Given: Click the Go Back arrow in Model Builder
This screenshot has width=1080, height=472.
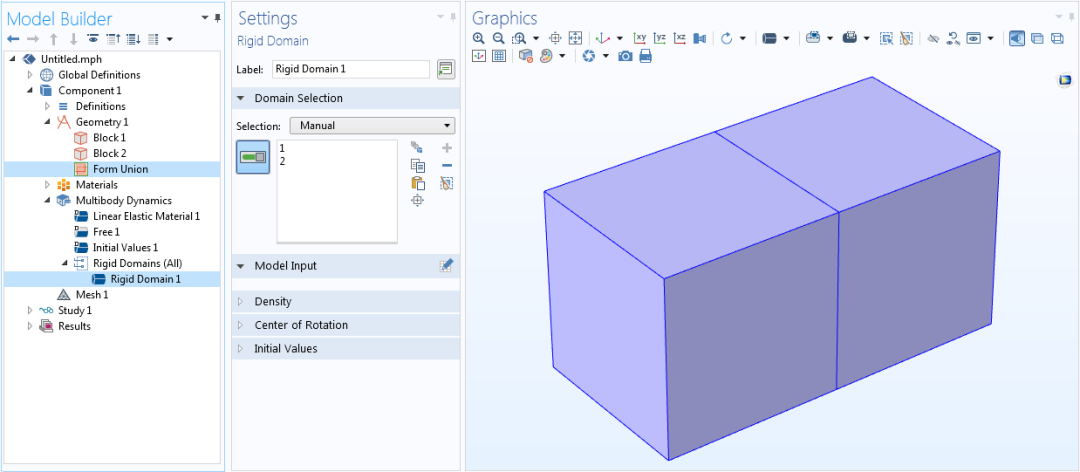Looking at the screenshot, I should coord(13,39).
